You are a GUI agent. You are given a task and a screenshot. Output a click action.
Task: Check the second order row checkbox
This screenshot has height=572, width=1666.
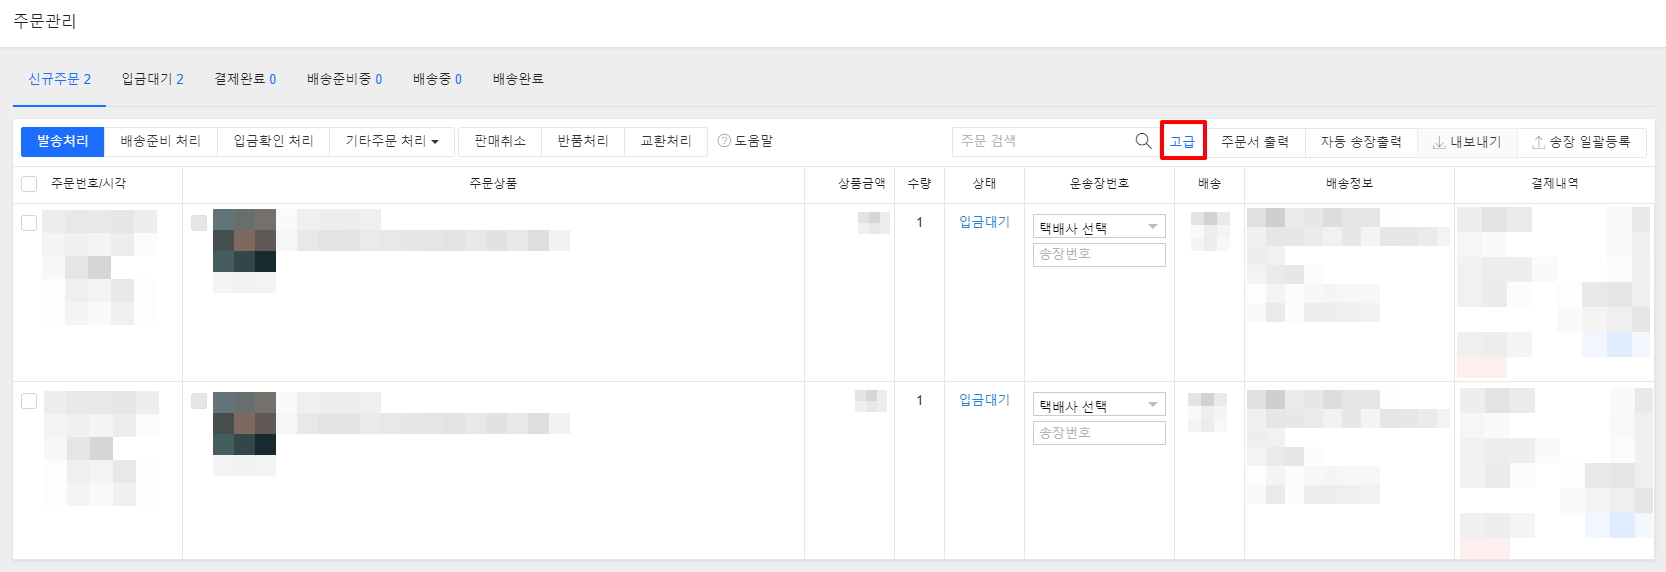pos(29,401)
